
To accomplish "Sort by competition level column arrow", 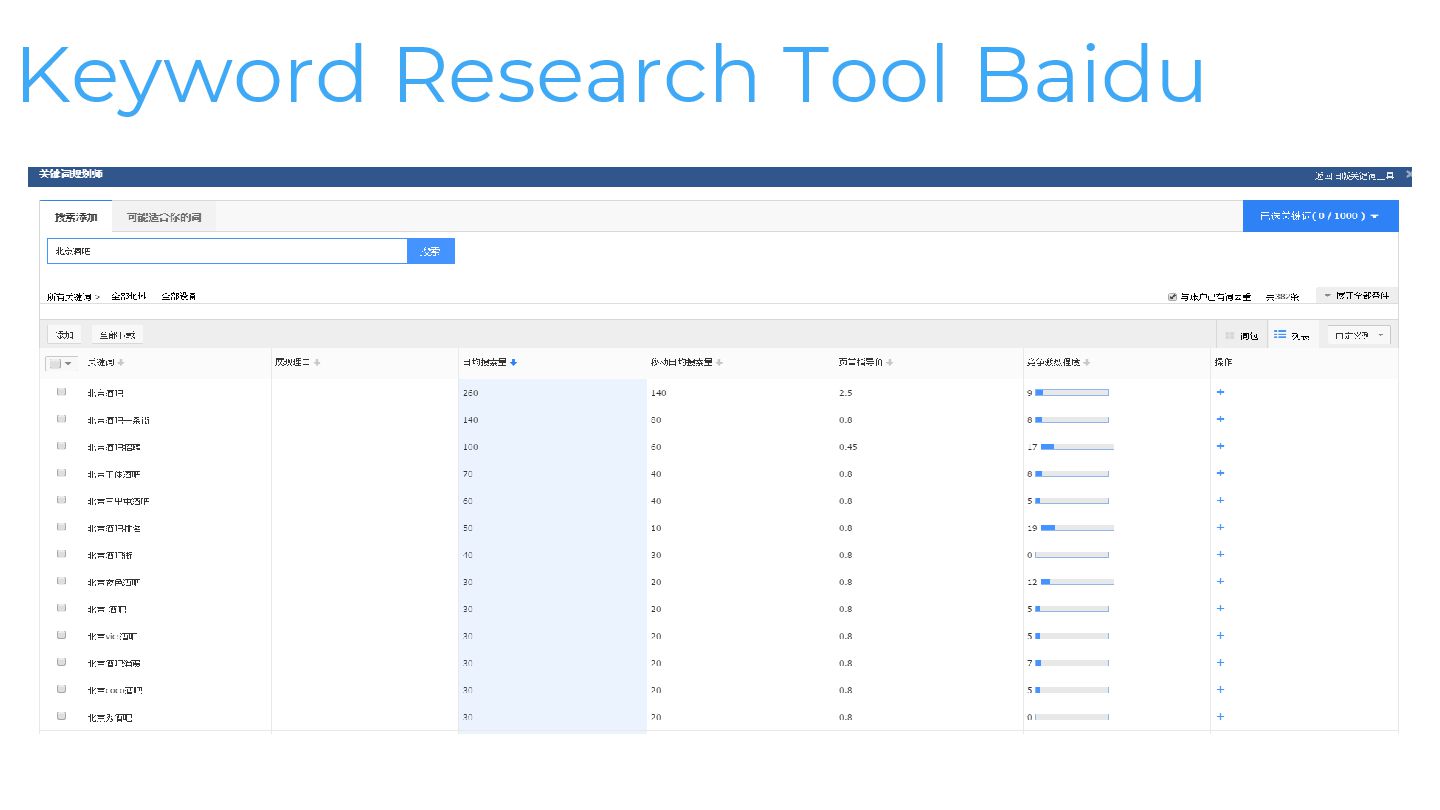I will (1087, 362).
